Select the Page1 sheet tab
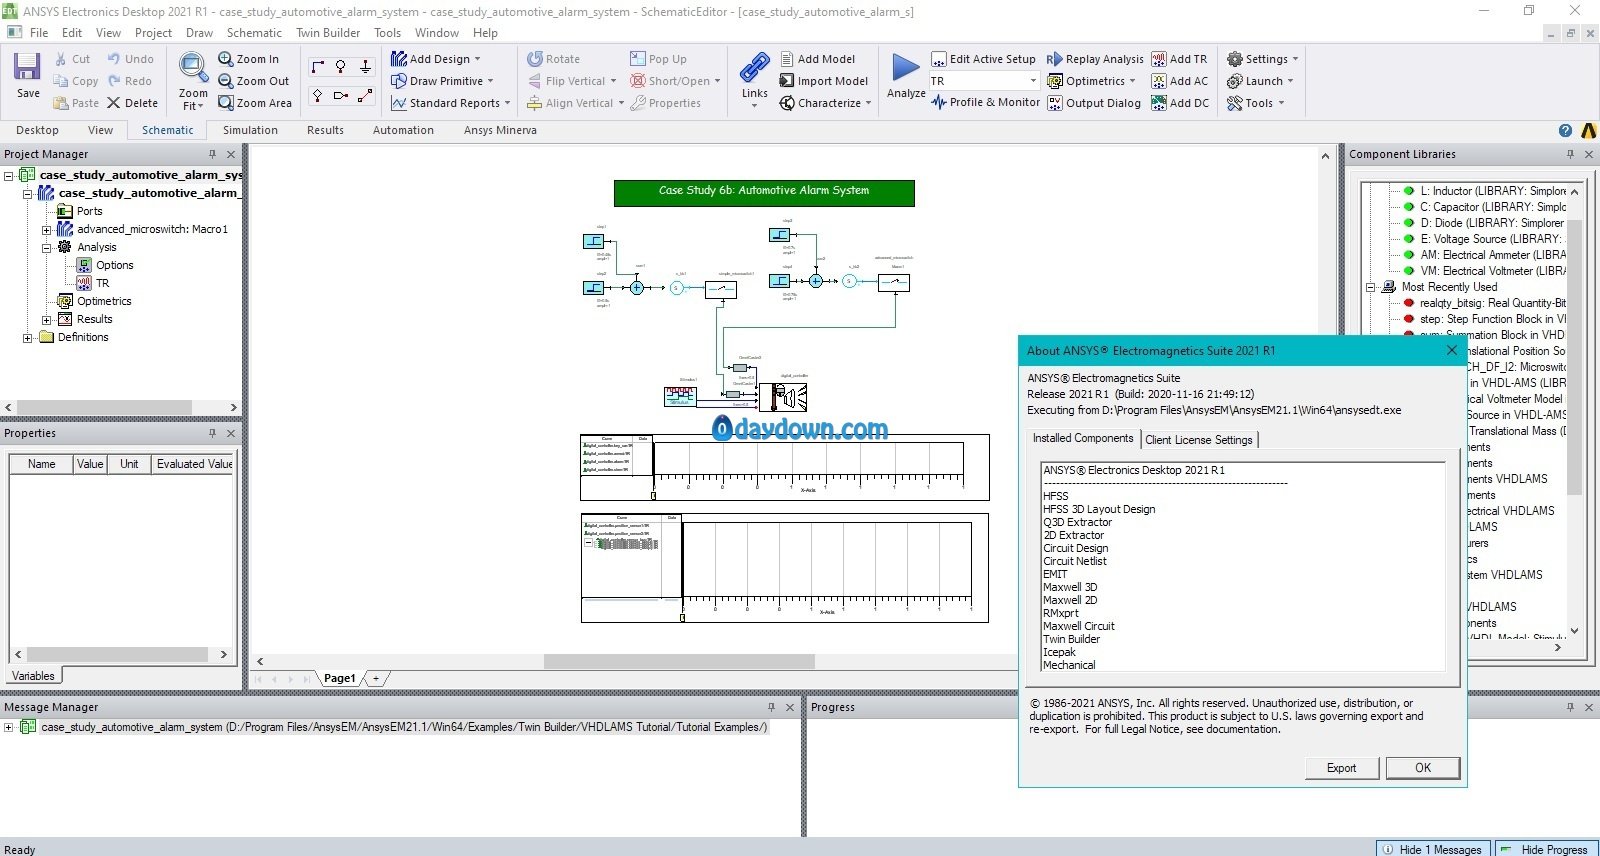The image size is (1600, 856). click(340, 678)
